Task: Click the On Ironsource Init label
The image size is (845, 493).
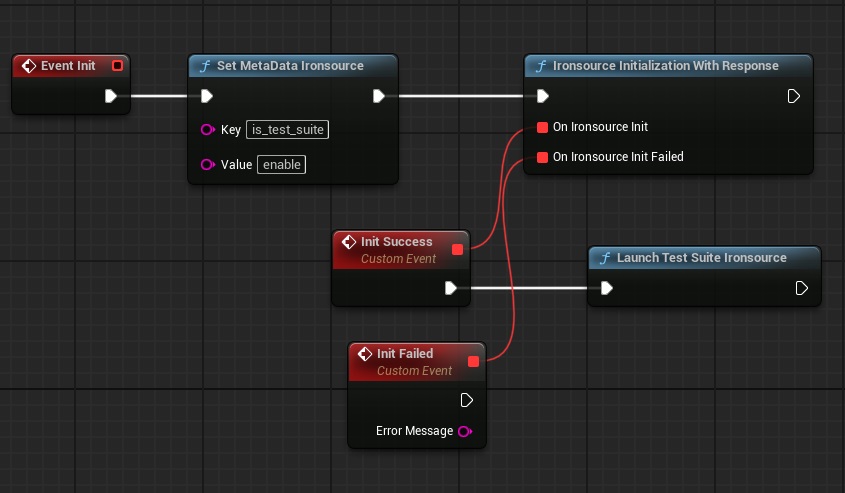Action: pyautogui.click(x=600, y=127)
